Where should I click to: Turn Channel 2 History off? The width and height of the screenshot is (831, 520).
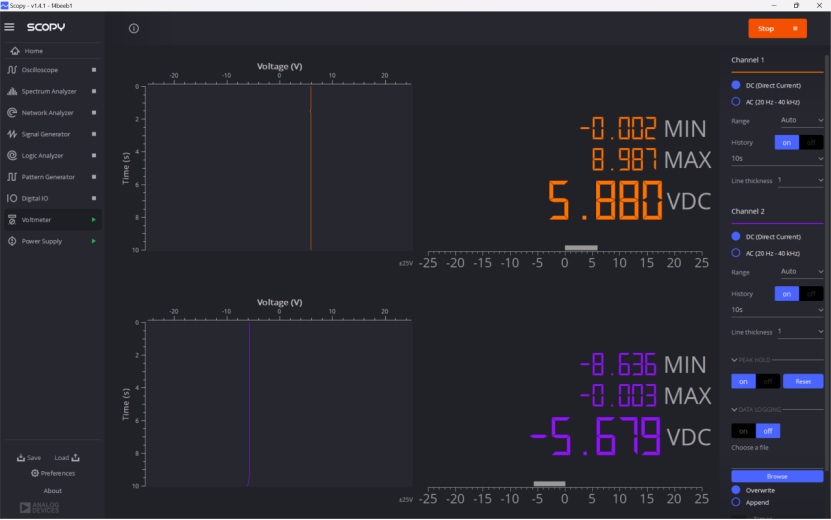tap(811, 294)
